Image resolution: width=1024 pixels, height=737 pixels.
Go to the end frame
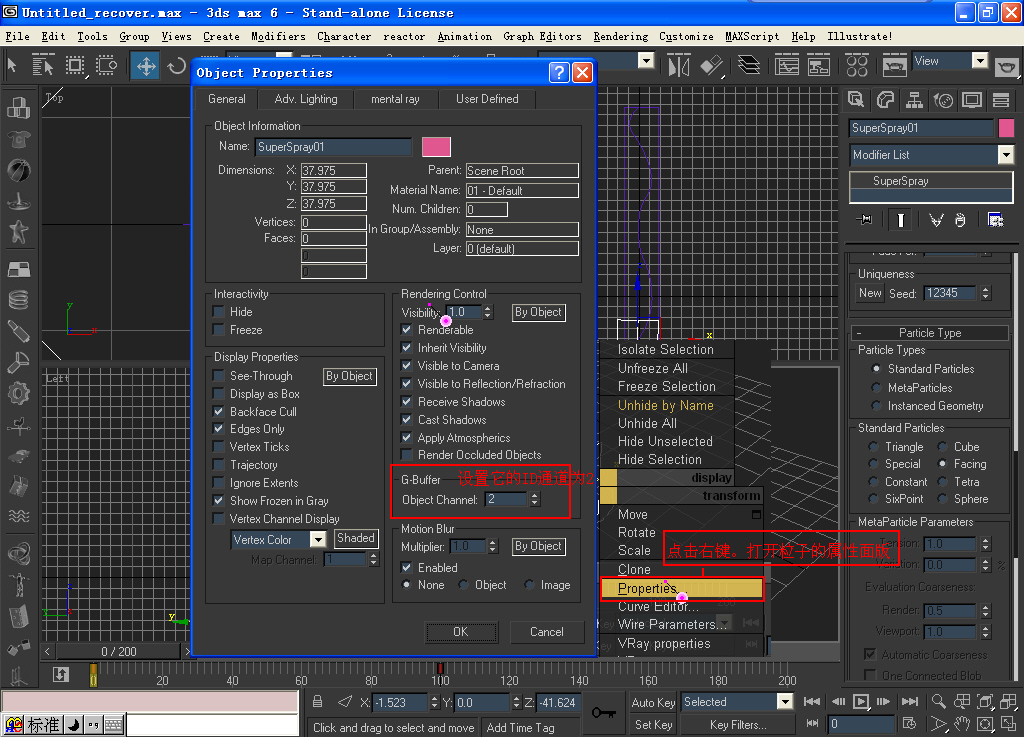(910, 702)
